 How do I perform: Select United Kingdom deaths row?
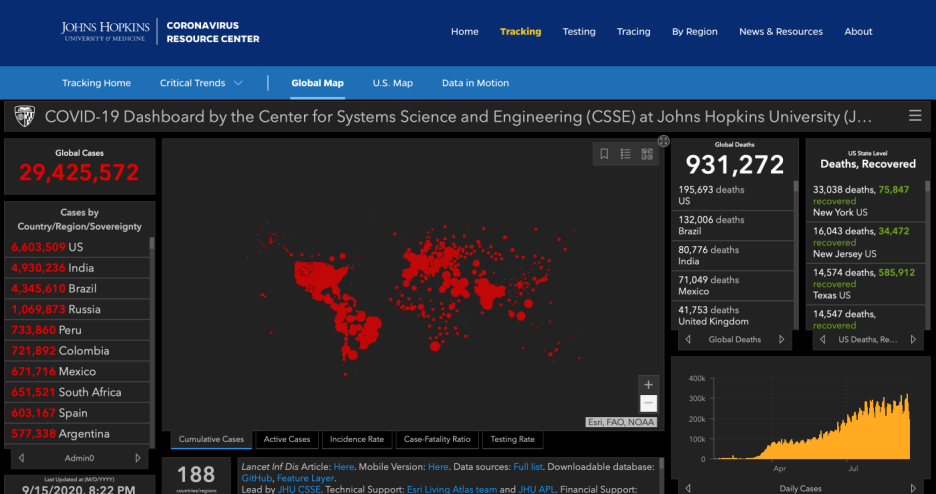click(x=732, y=316)
